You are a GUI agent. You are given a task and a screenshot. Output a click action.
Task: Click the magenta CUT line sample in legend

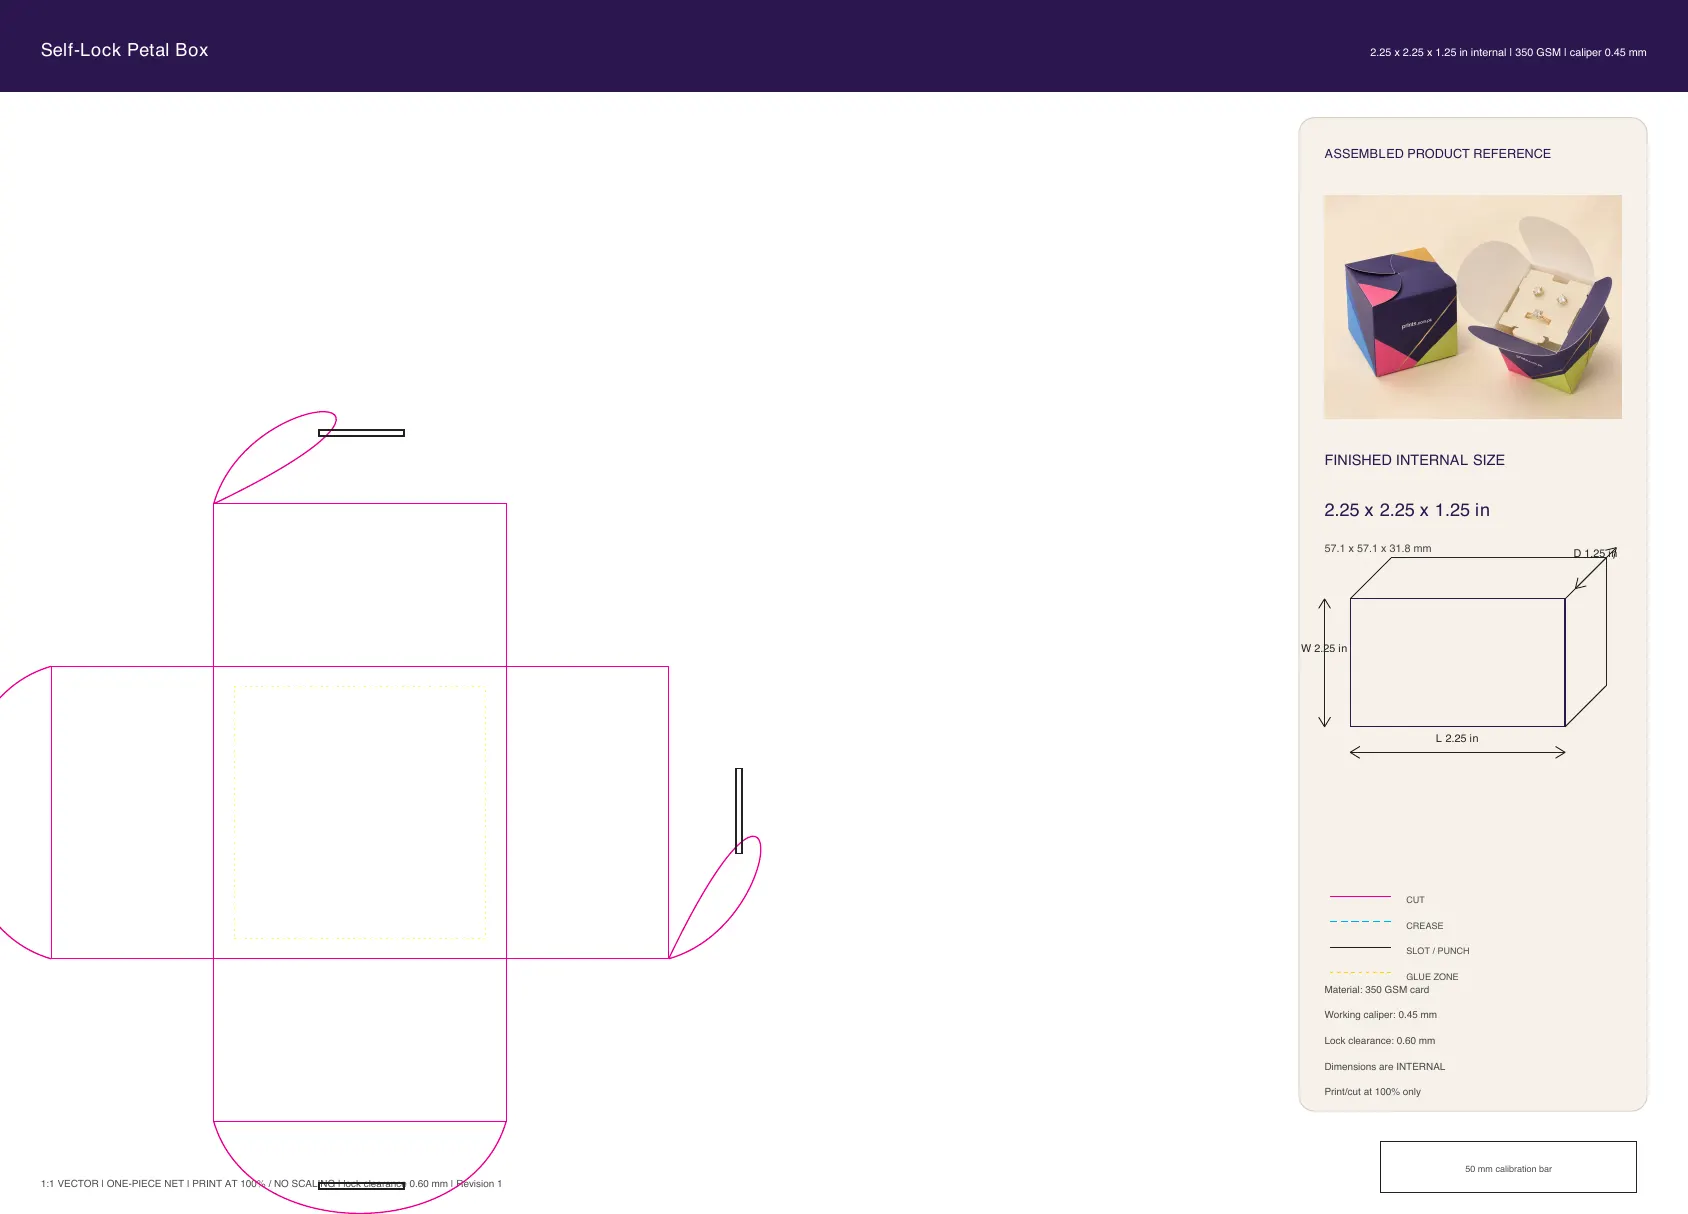(1360, 896)
